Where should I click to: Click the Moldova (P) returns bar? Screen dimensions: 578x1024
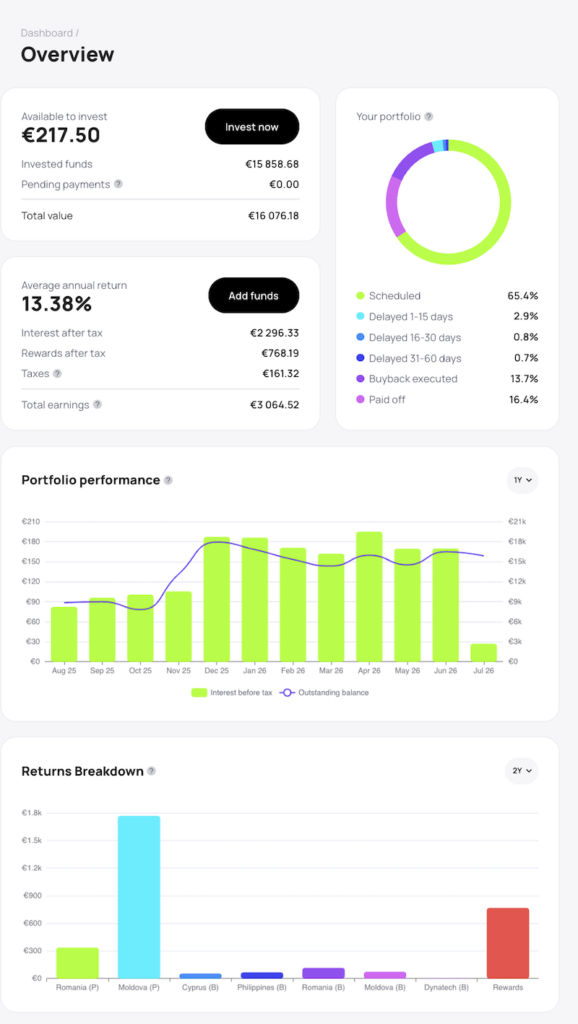[x=139, y=897]
